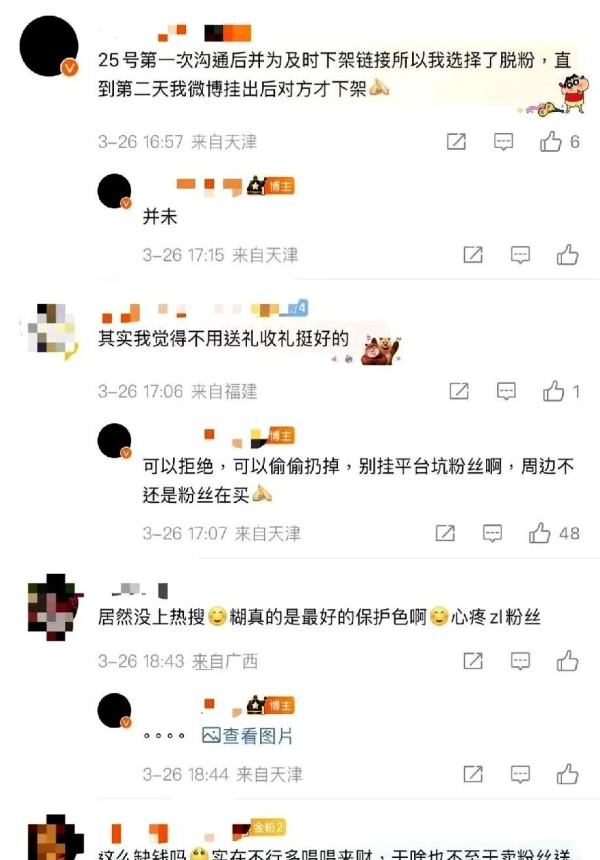Like the "并未" reply
The height and width of the screenshot is (860, 600).
(567, 255)
